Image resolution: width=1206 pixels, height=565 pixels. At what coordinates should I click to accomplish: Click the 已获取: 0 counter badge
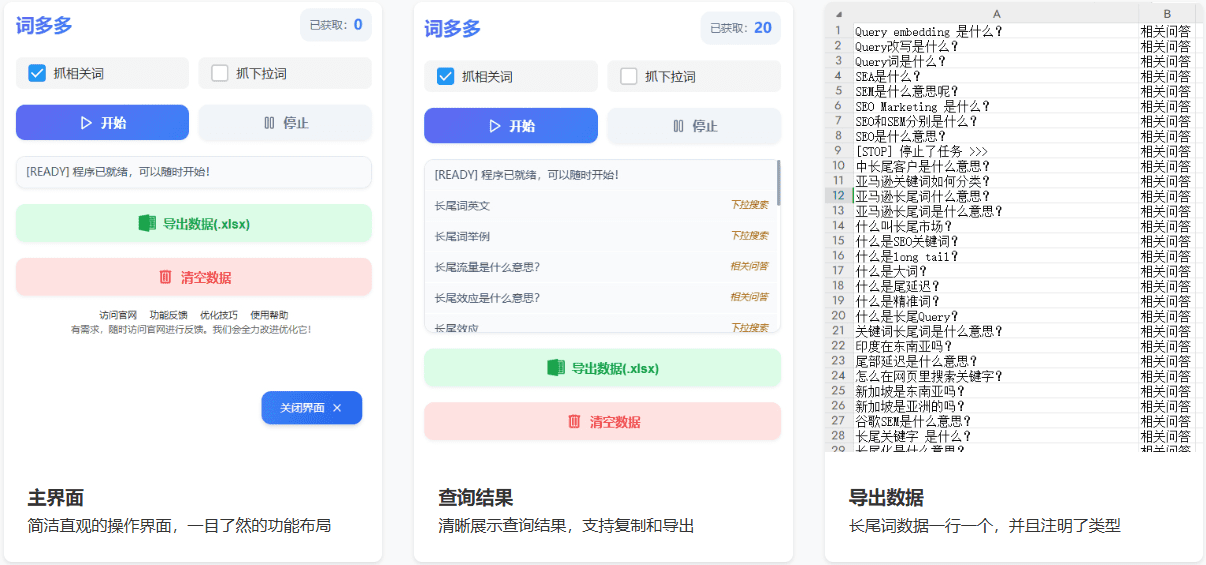[336, 25]
